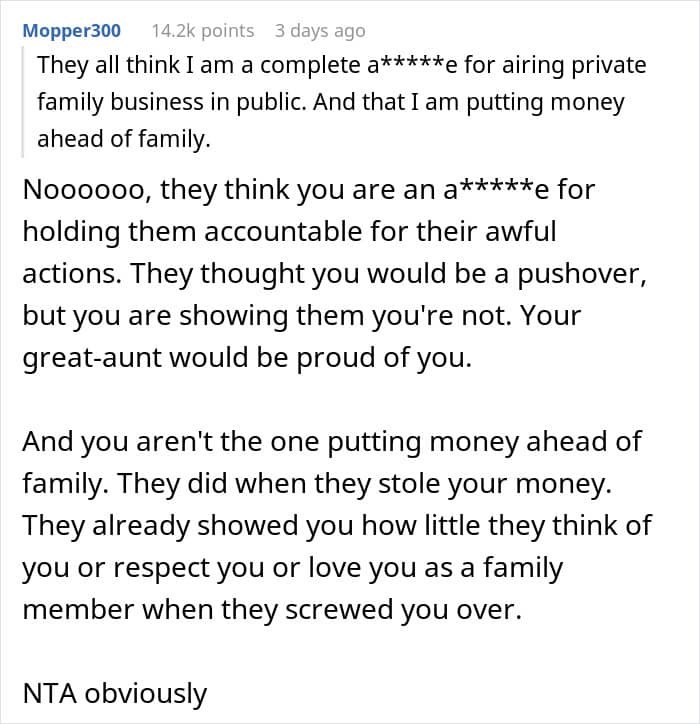The image size is (700, 724).
Task: Click the word "great-aunt" in the comment
Action: coord(90,360)
